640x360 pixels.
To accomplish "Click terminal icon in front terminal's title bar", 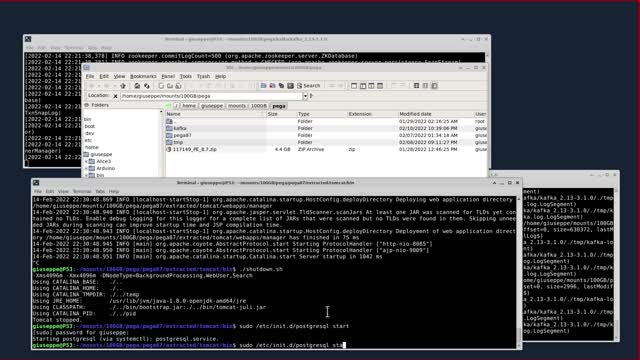I will click(36, 183).
